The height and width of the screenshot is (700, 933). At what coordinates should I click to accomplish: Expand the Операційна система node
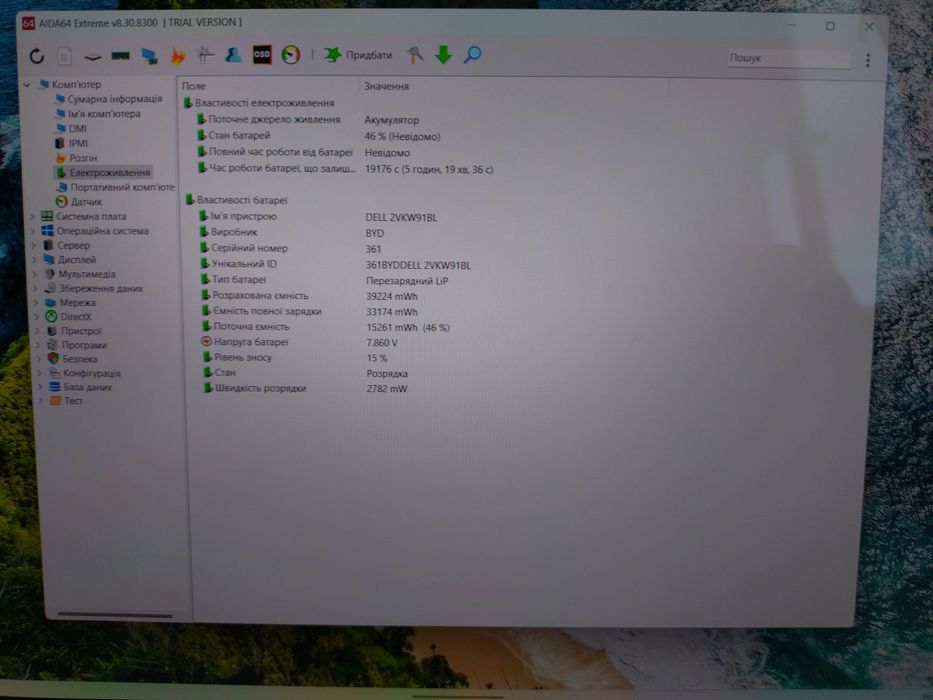click(33, 231)
